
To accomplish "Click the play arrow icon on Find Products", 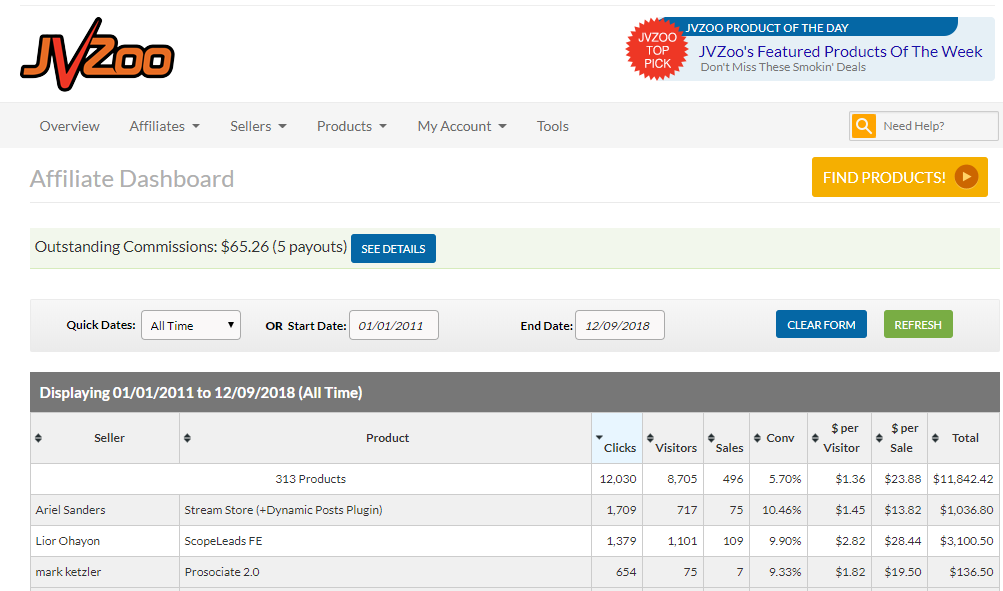I will [x=967, y=177].
